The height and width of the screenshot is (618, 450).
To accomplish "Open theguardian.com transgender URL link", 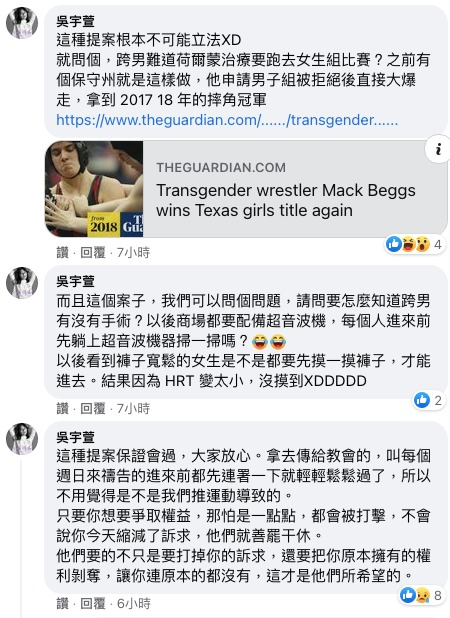I will (227, 120).
